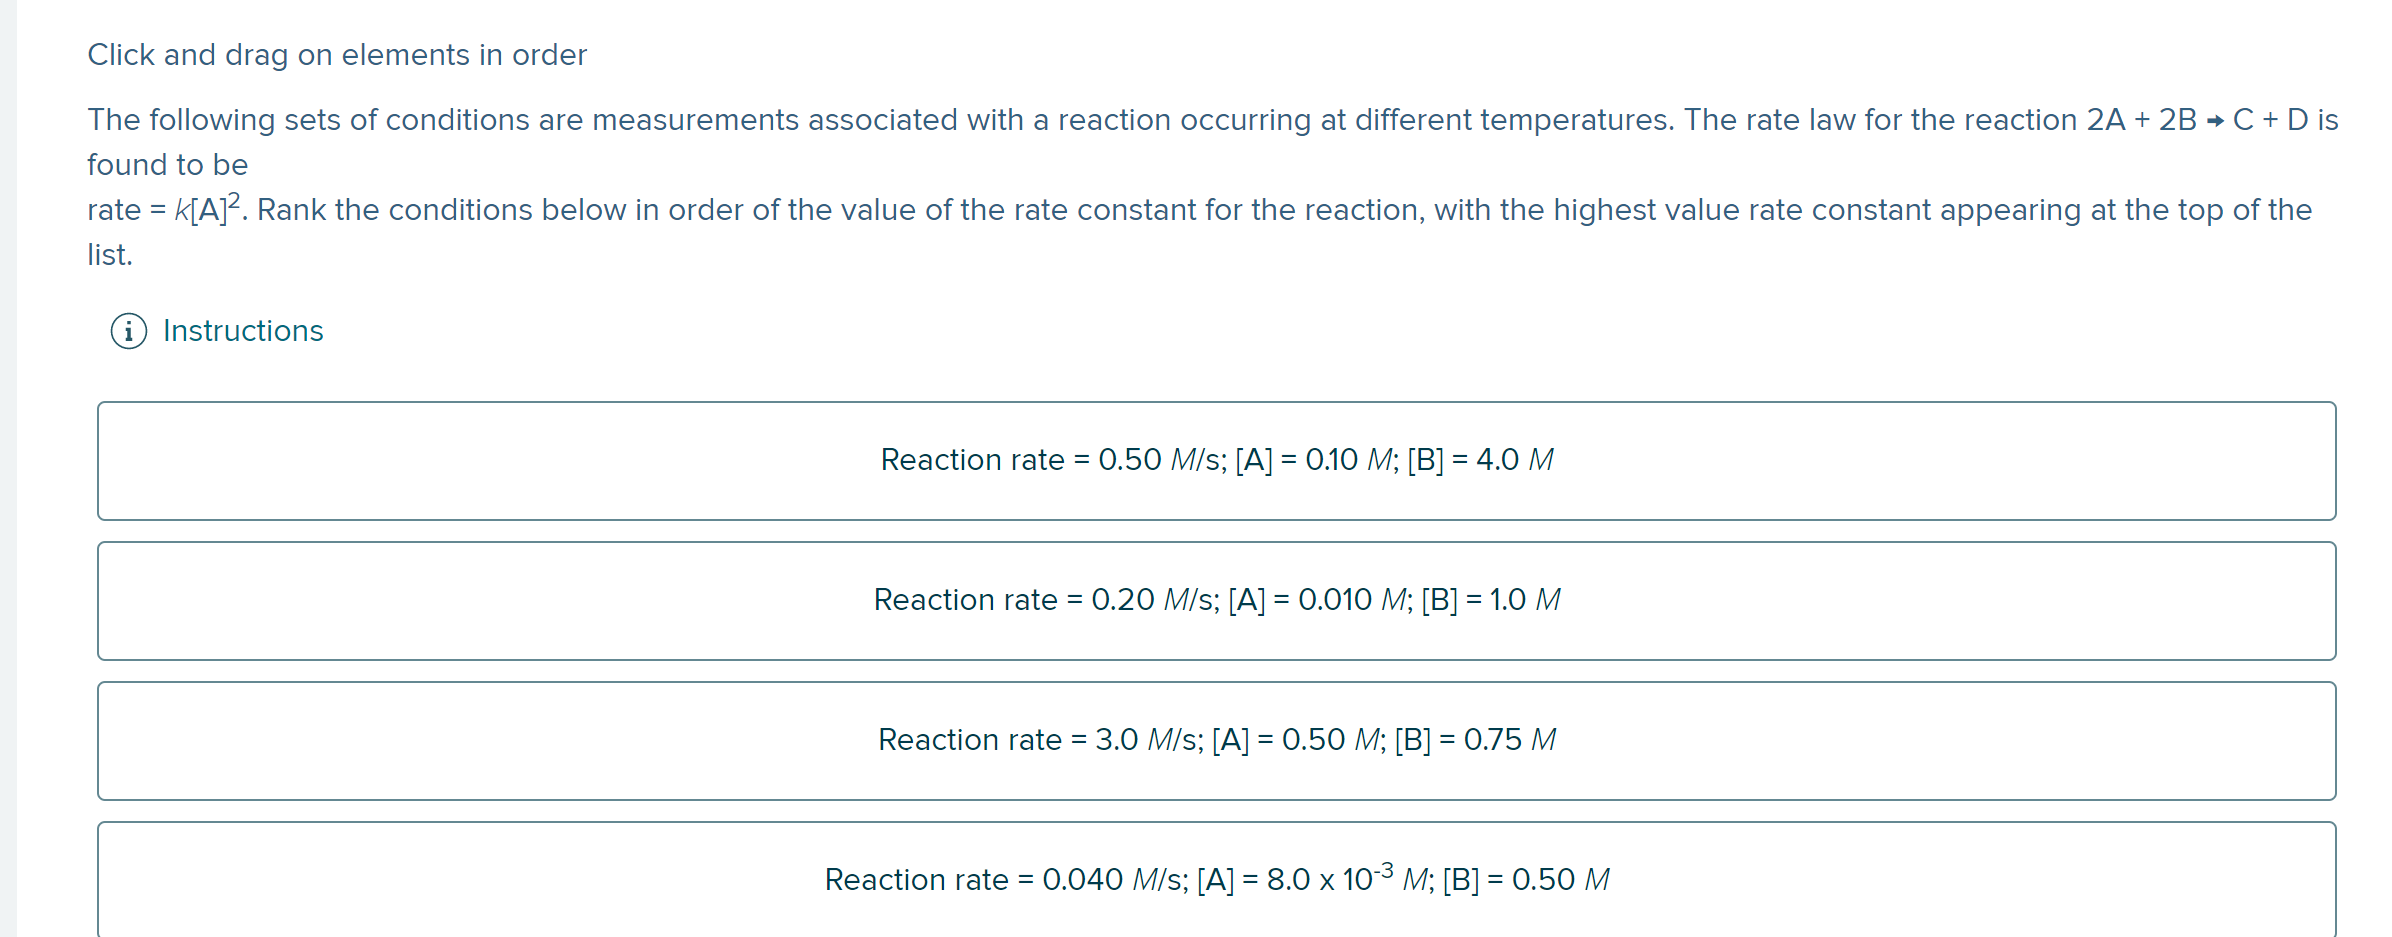The width and height of the screenshot is (2392, 937).
Task: Select the condition with reaction rate 0.040 M/s
Action: point(1215,879)
